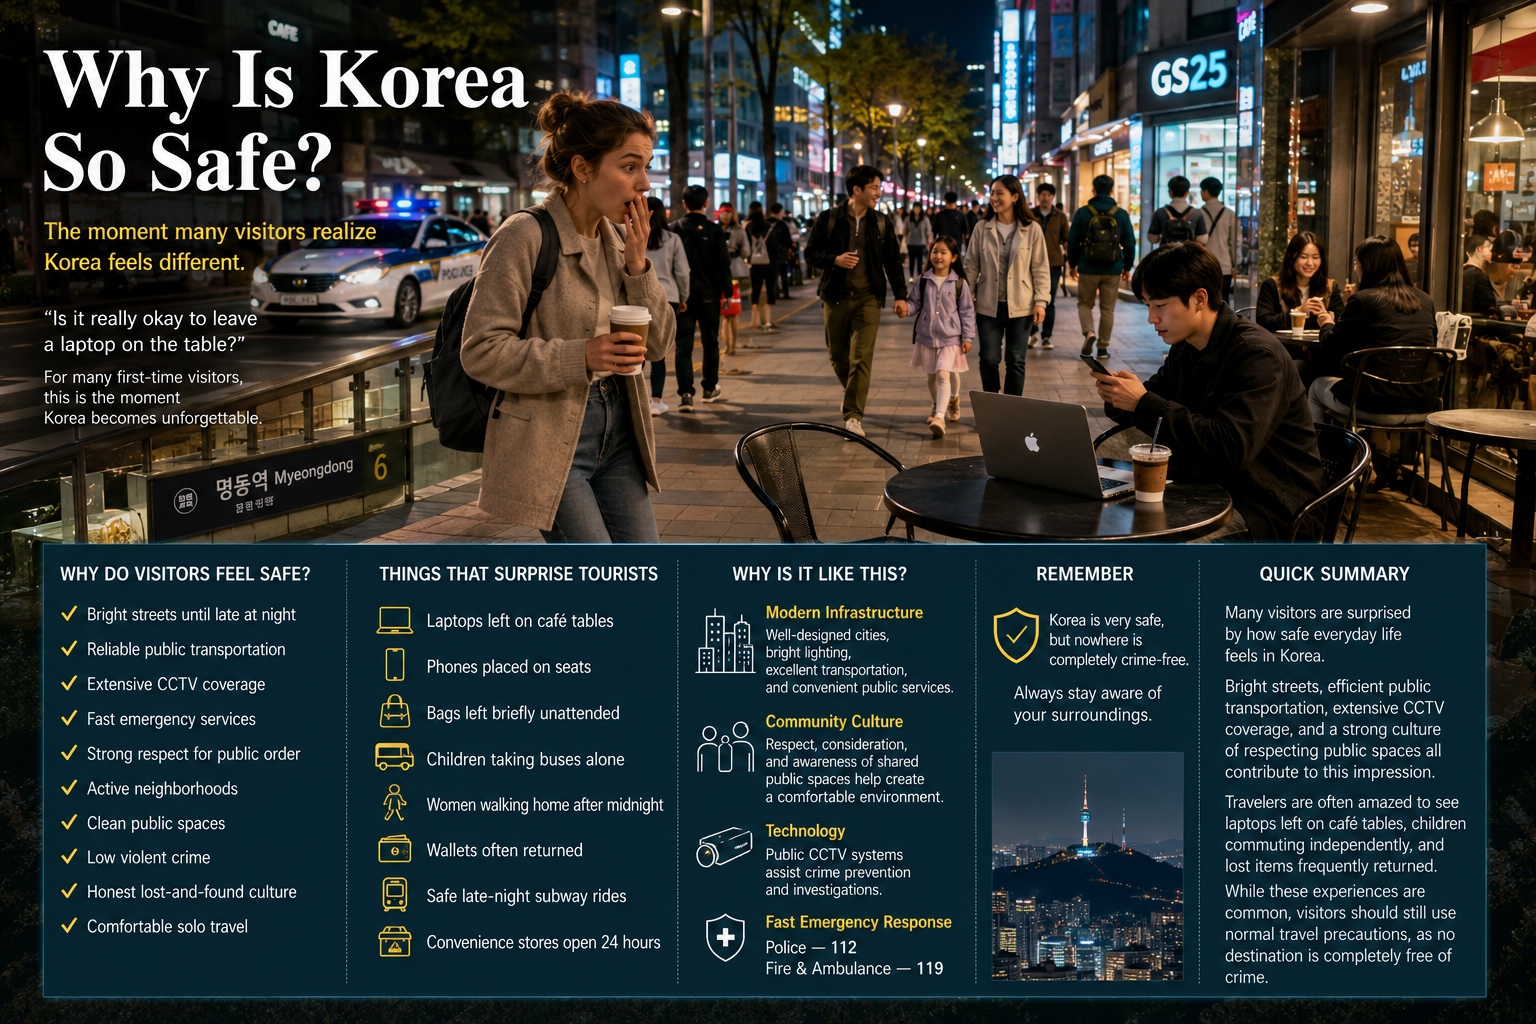Click "Strong respect for public order" text
This screenshot has height=1024, width=1536.
coord(193,754)
